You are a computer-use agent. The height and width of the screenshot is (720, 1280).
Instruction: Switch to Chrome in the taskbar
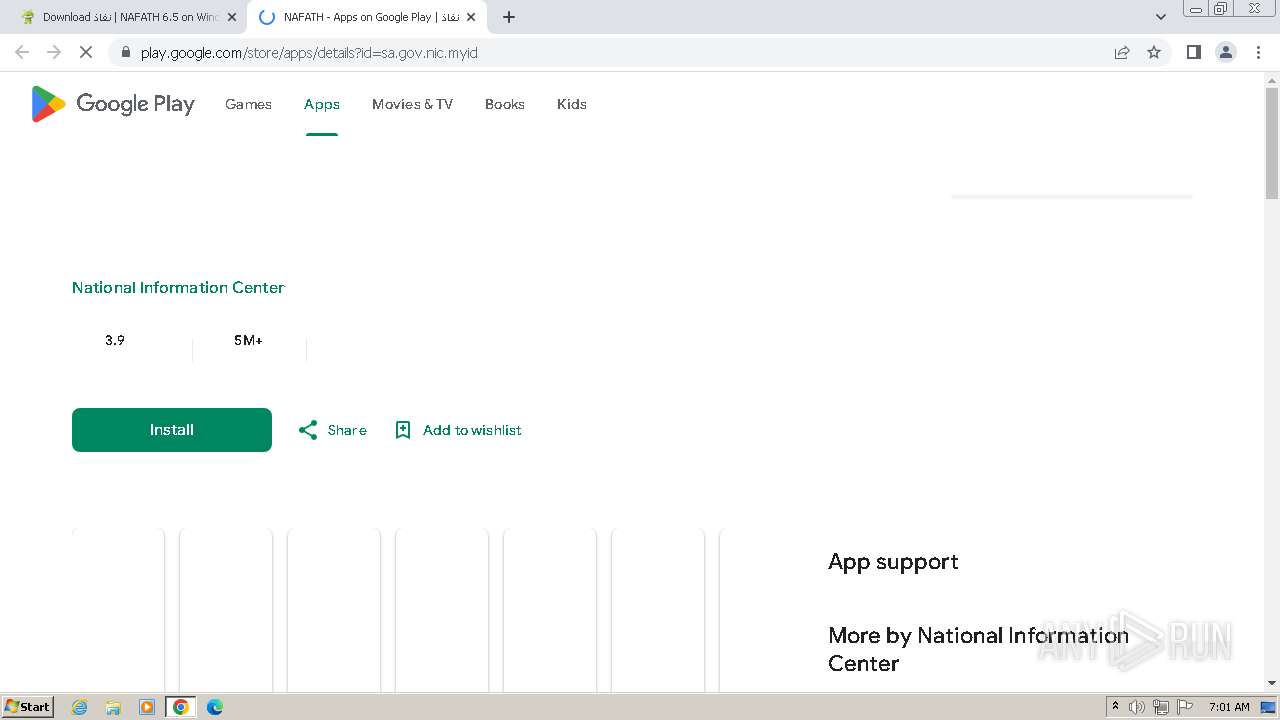click(x=181, y=707)
